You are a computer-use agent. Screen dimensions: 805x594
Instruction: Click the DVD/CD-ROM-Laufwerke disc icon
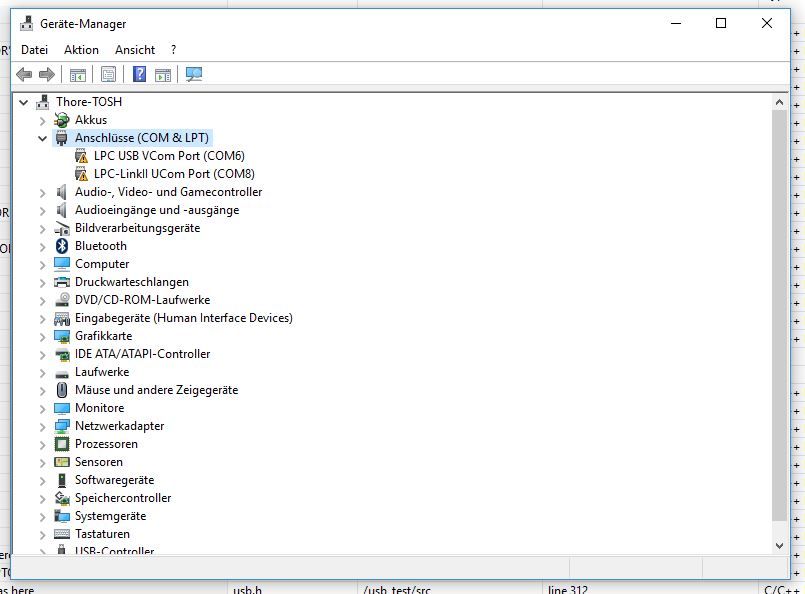(62, 300)
